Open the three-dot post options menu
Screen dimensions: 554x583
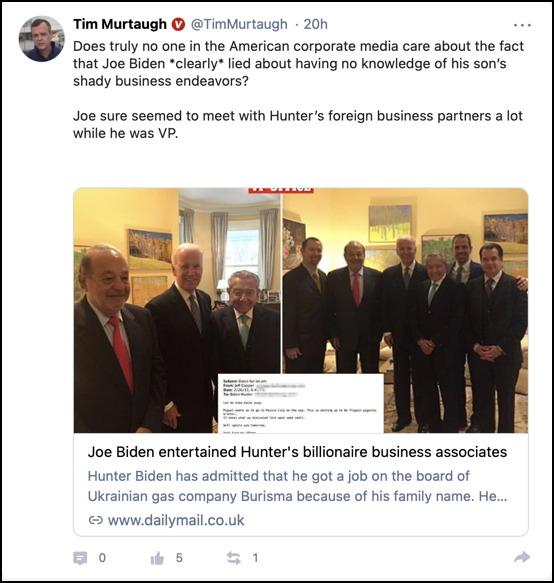(522, 25)
